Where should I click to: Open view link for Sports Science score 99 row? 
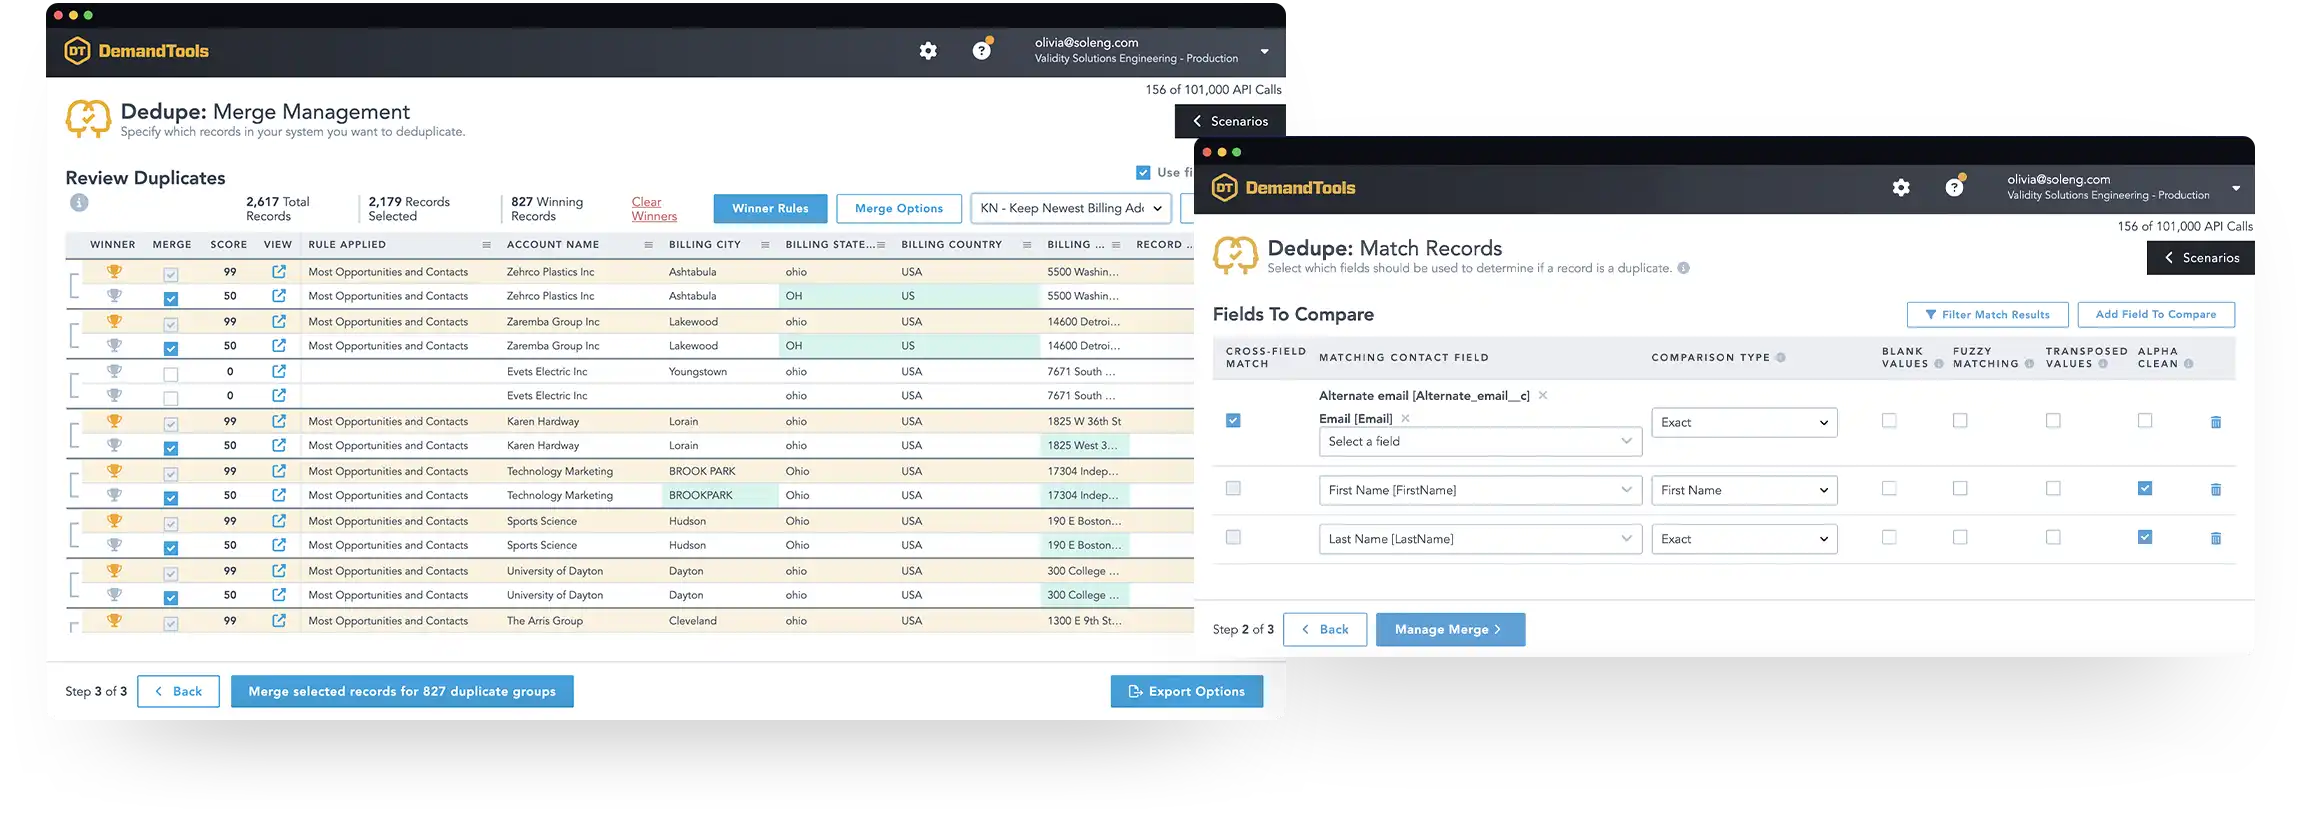(x=279, y=521)
